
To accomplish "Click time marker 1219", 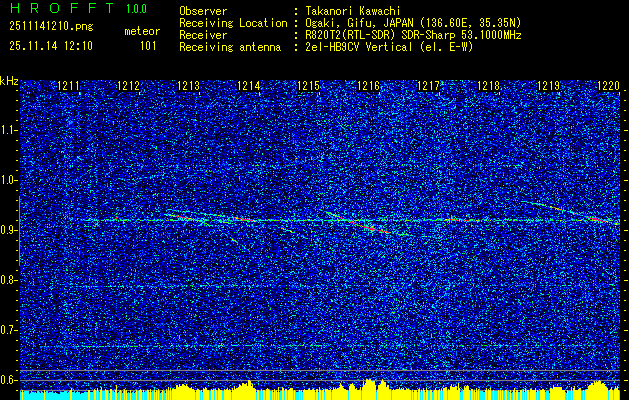I will pyautogui.click(x=548, y=86).
